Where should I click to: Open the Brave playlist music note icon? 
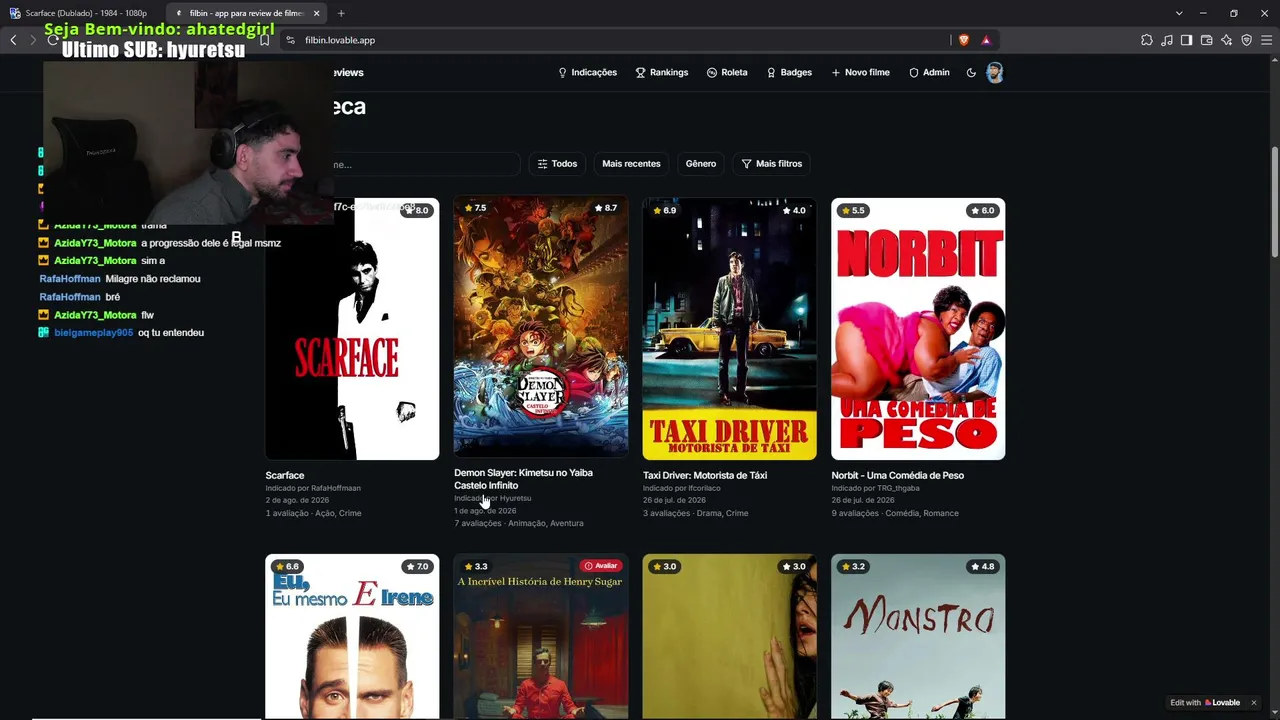[x=1166, y=40]
